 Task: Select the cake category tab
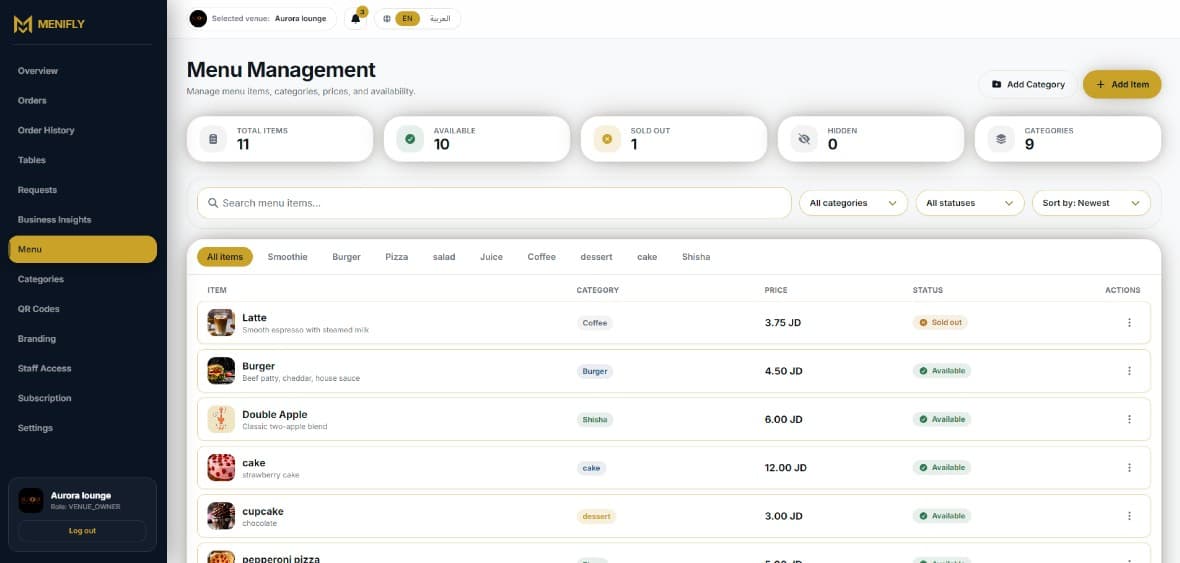point(647,257)
